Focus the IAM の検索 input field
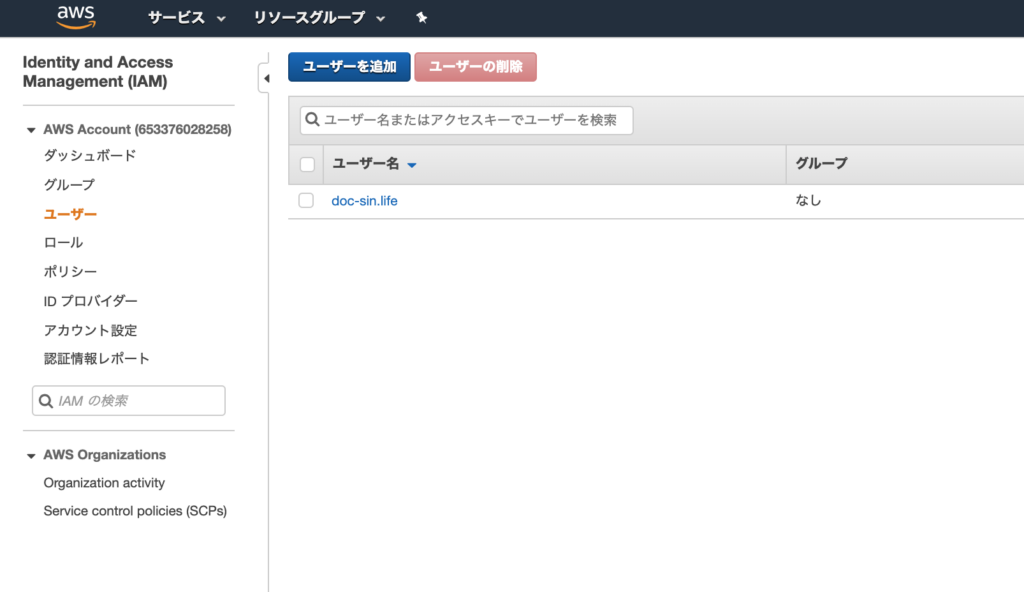The image size is (1024, 592). point(129,401)
